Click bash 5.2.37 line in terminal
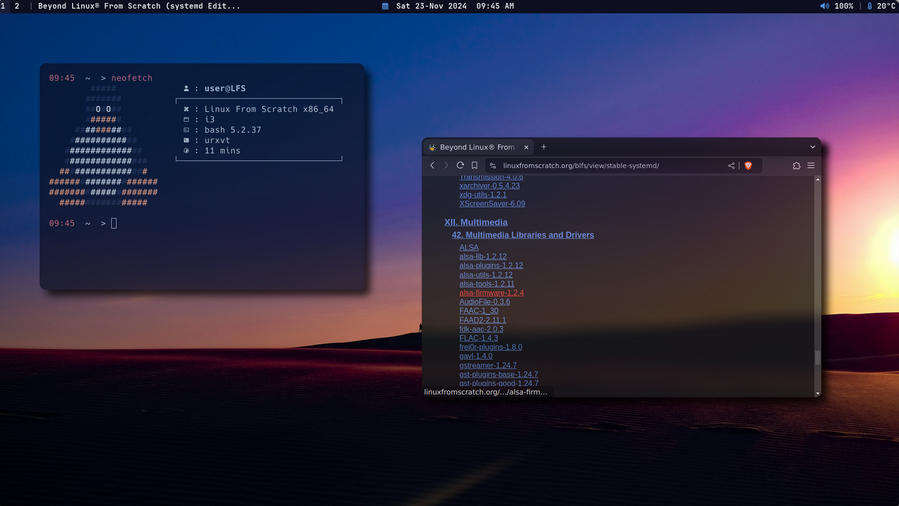 (x=232, y=130)
